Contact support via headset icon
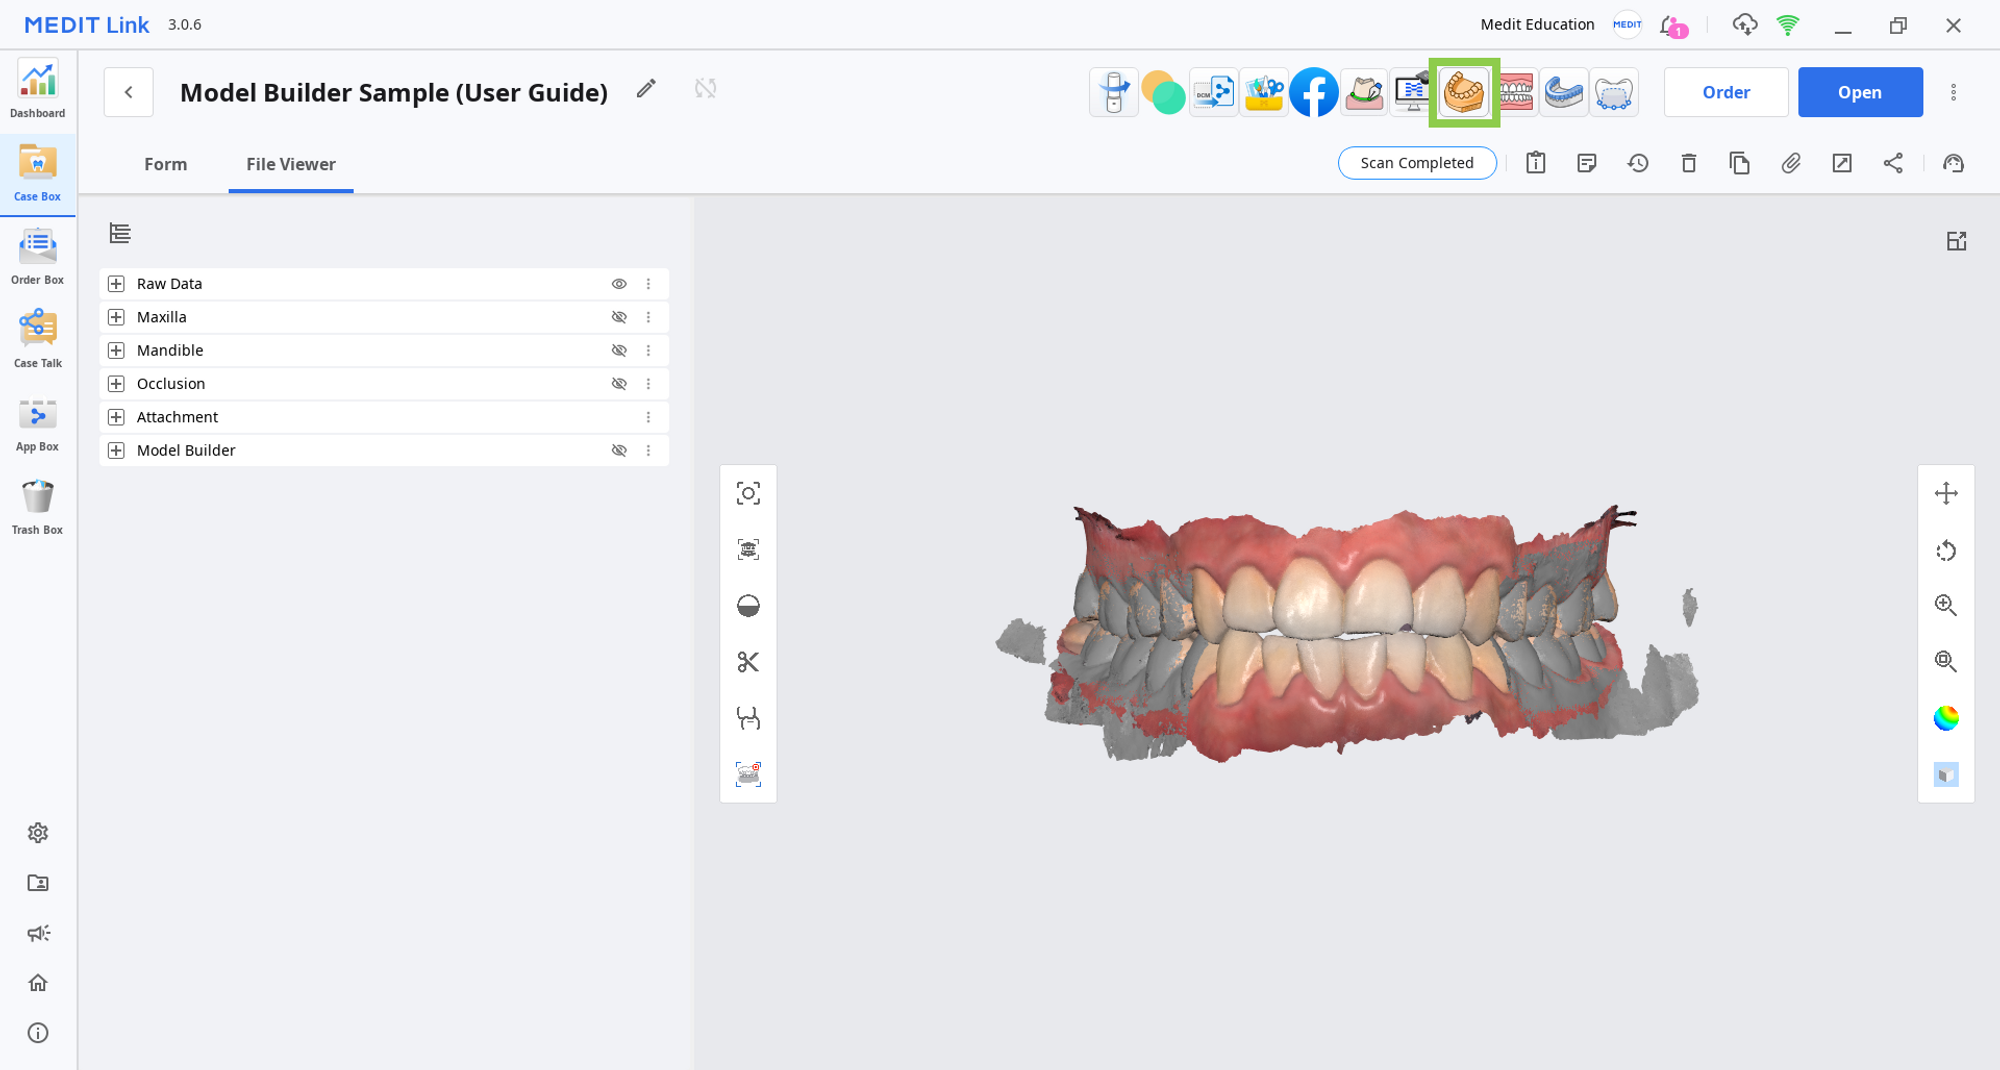2000x1070 pixels. [1954, 163]
